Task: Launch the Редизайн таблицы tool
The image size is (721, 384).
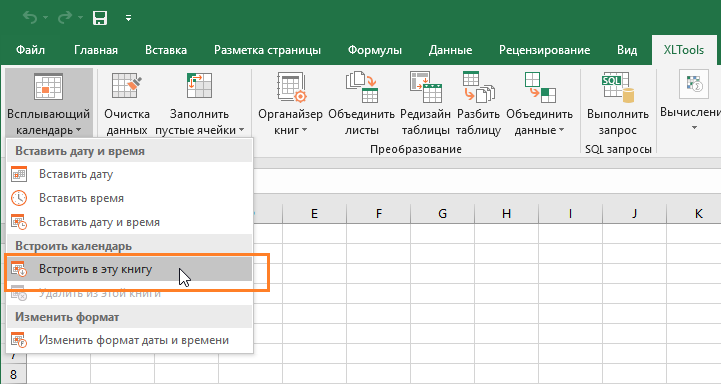Action: 425,103
